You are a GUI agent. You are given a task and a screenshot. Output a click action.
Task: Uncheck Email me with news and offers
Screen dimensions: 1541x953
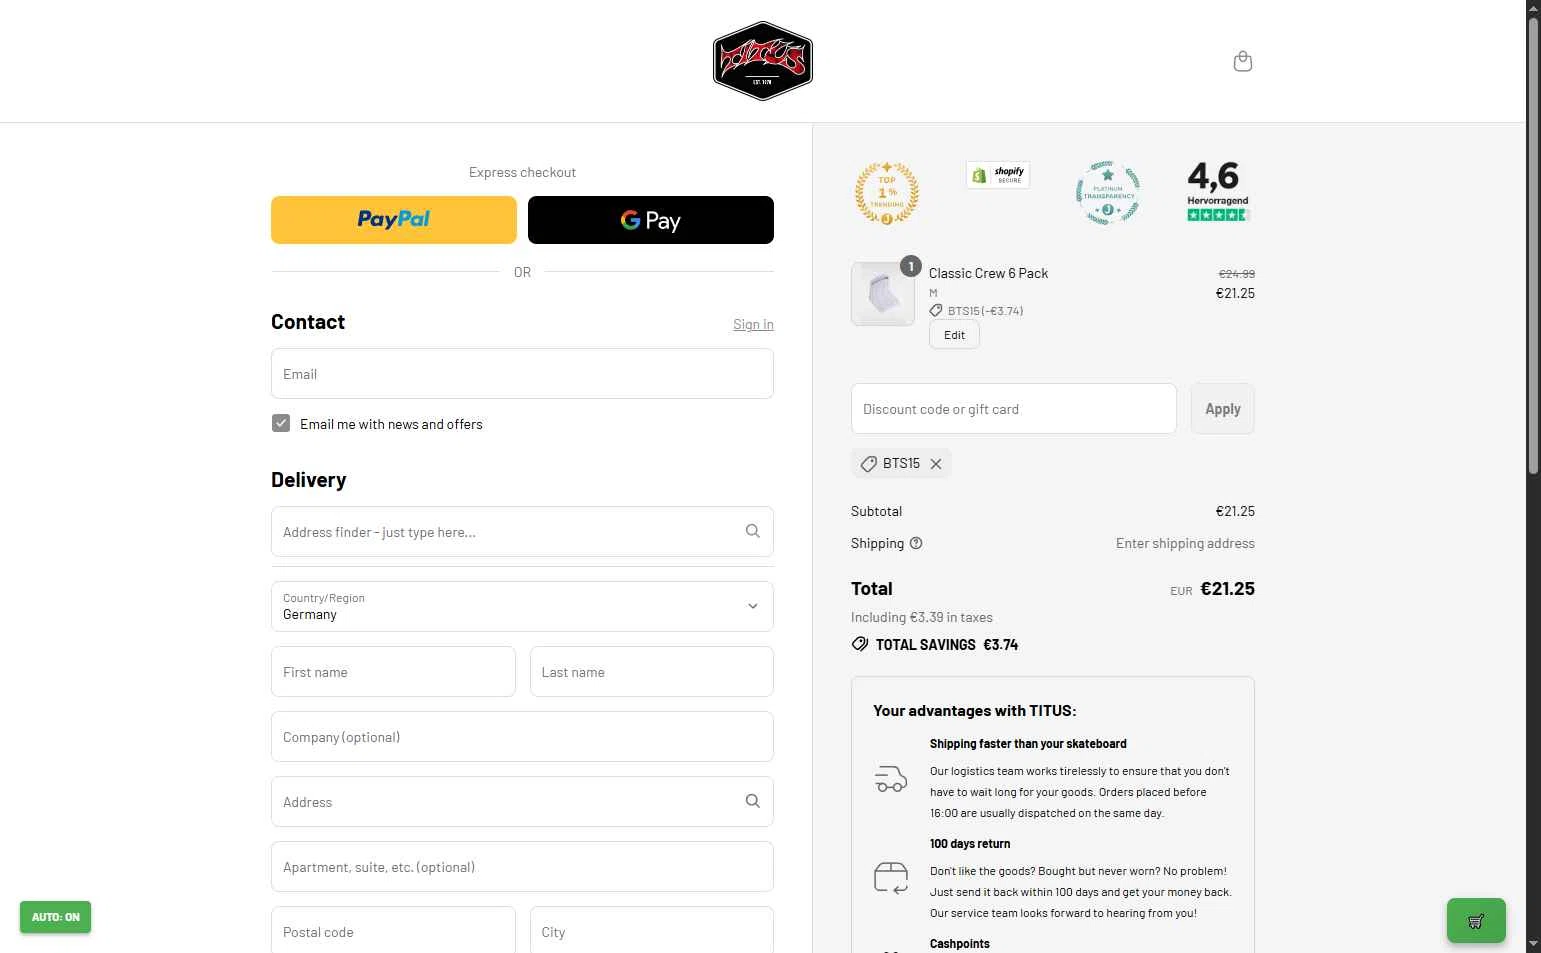[x=281, y=423]
